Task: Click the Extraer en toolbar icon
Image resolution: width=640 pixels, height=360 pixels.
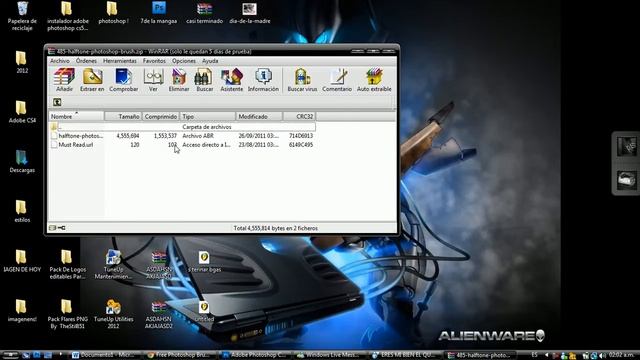Action: click(x=92, y=80)
